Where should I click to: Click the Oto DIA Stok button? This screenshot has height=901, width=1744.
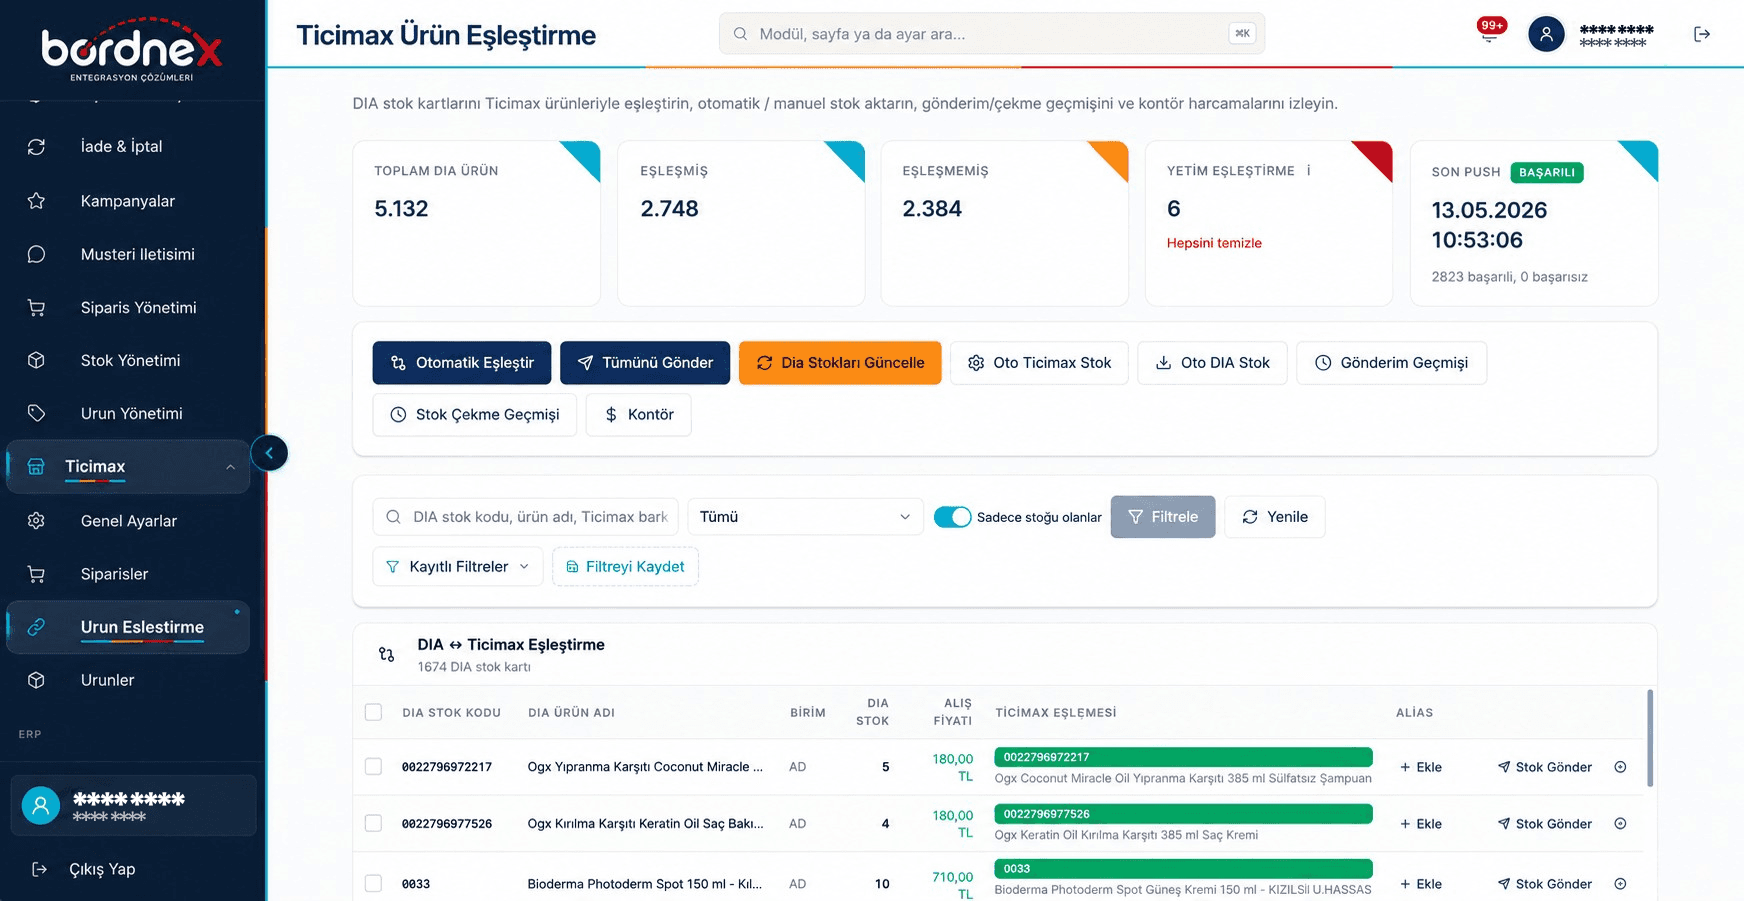(1212, 363)
